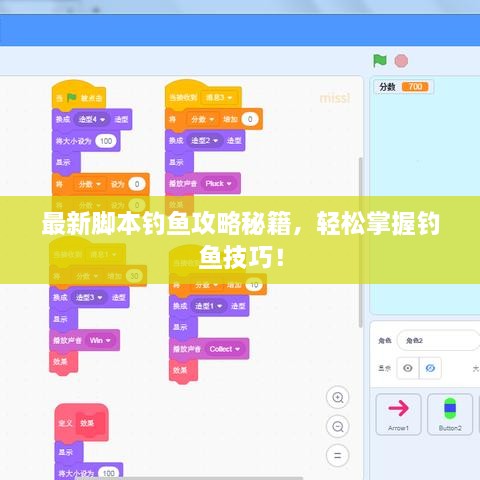Open the Pluck sound dropdown
Screen dimensions: 480x480
click(218, 184)
